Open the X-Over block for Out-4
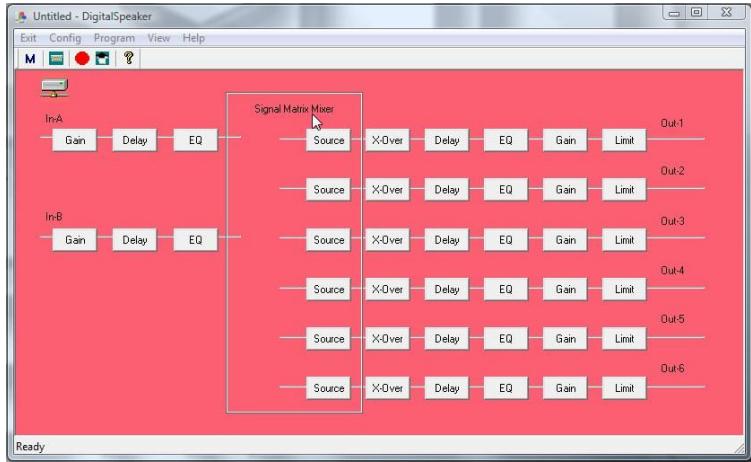Viewport: 751px width, 462px height. click(x=387, y=289)
